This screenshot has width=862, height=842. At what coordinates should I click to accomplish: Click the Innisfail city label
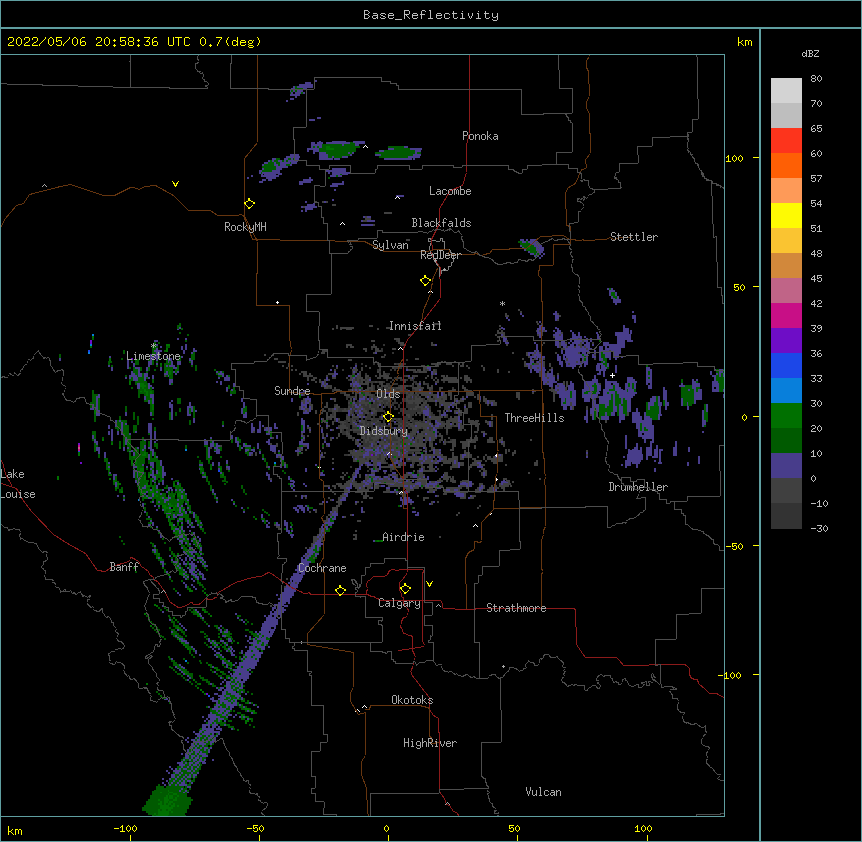[415, 326]
